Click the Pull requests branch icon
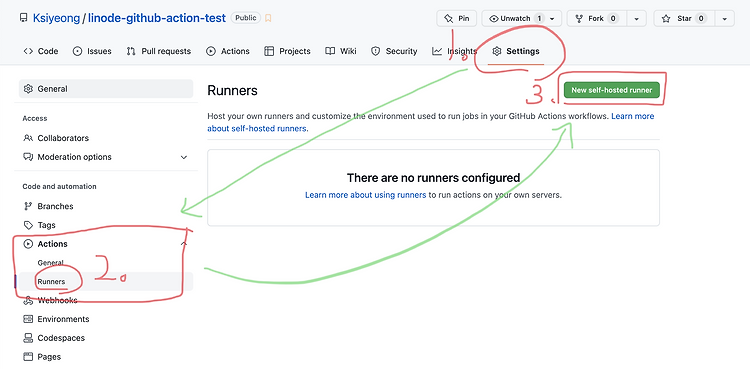This screenshot has width=750, height=369. click(x=131, y=51)
